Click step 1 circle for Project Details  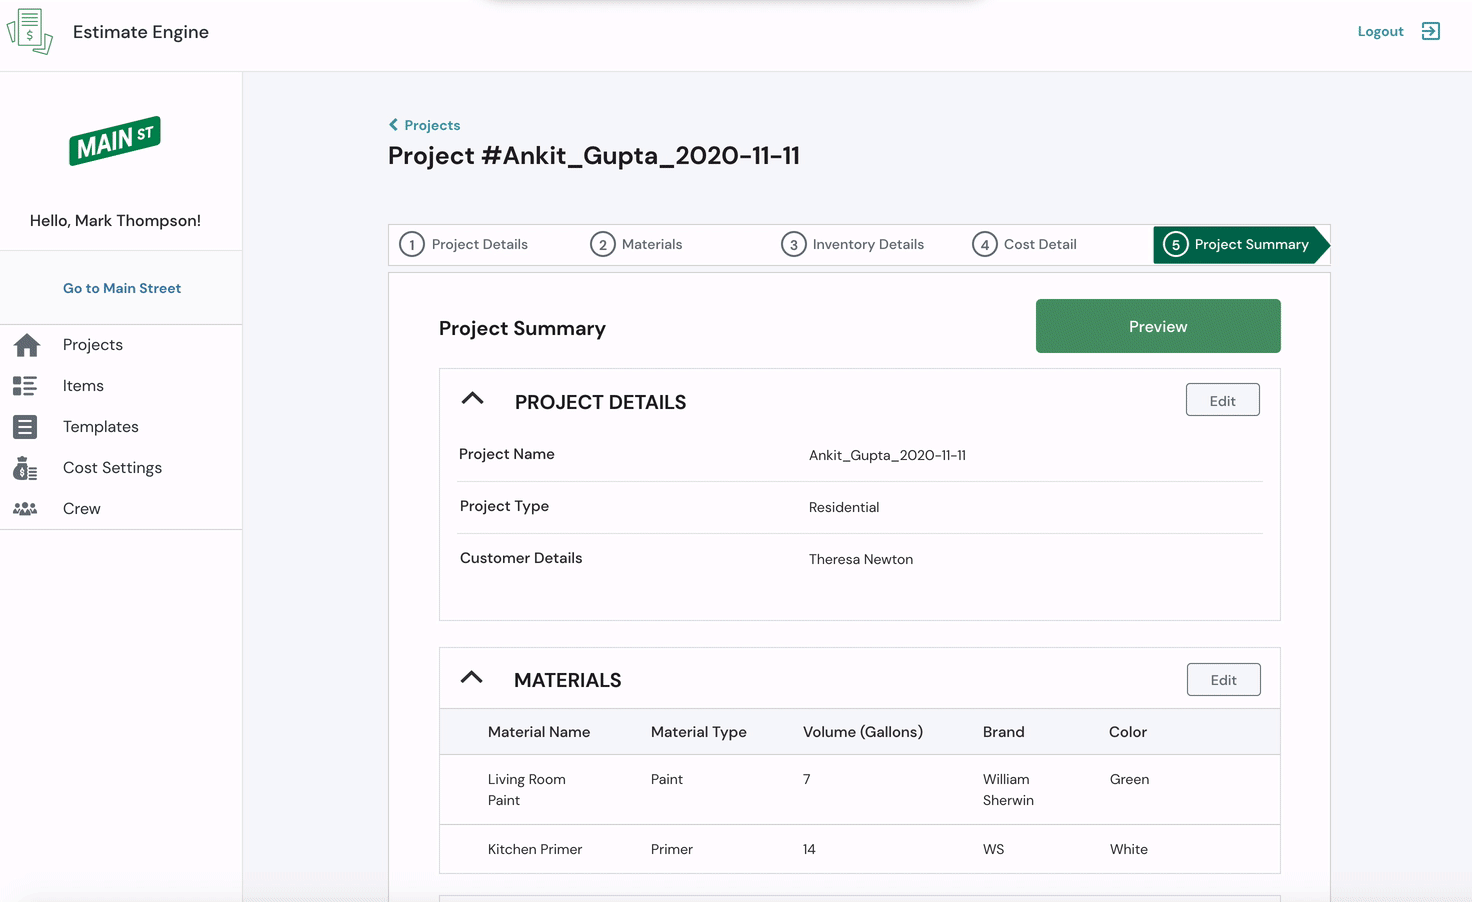click(x=412, y=244)
